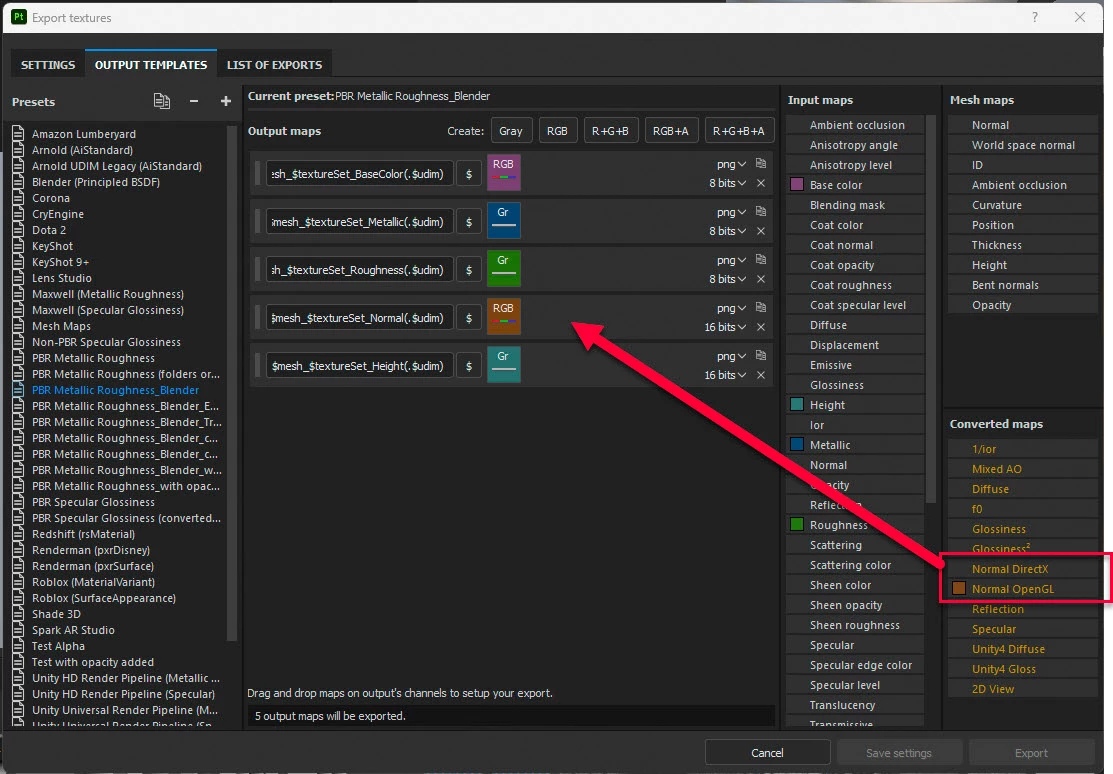1113x774 pixels.
Task: Click the Input maps list scrollbar
Action: pyautogui.click(x=931, y=309)
